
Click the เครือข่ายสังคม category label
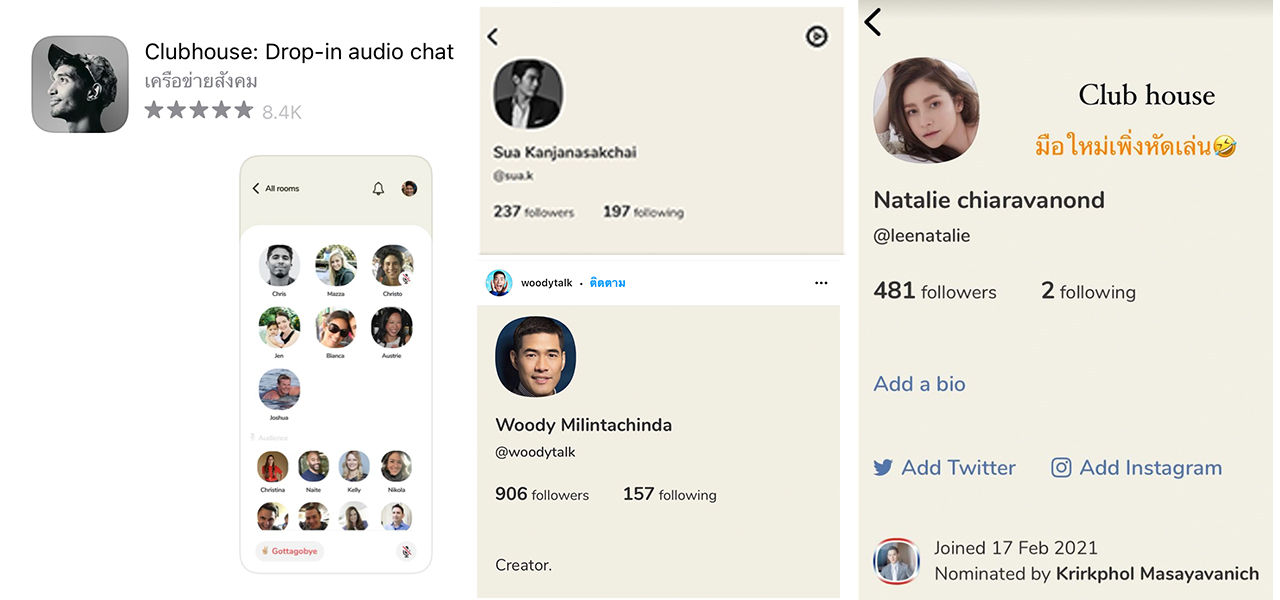(x=201, y=81)
